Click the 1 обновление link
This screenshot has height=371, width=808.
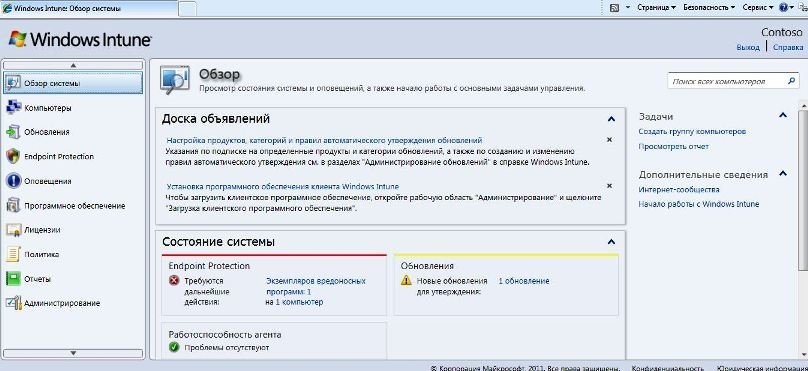524,281
